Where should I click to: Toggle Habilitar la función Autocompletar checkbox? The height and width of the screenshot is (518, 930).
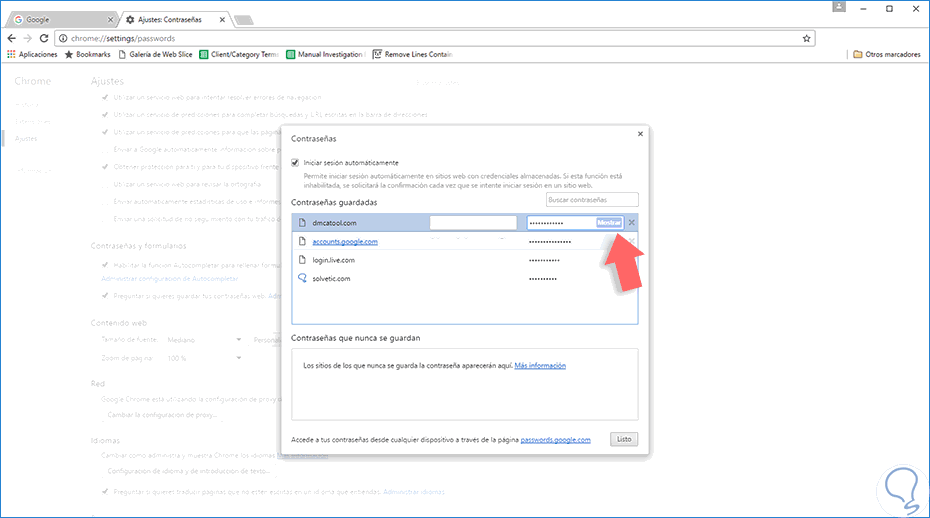click(x=105, y=265)
